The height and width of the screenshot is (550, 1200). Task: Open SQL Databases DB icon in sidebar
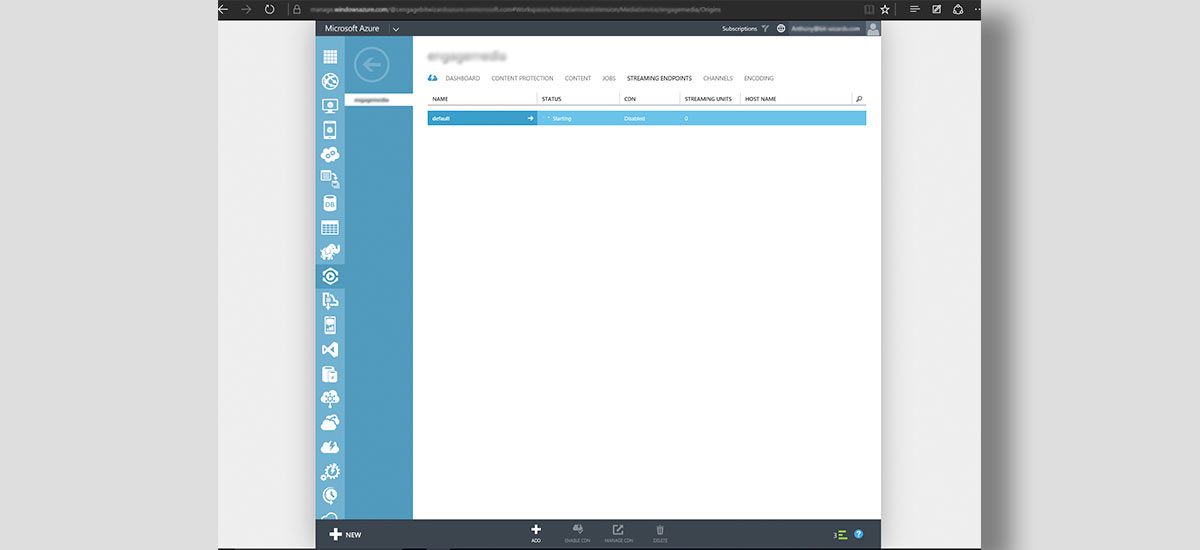click(330, 203)
